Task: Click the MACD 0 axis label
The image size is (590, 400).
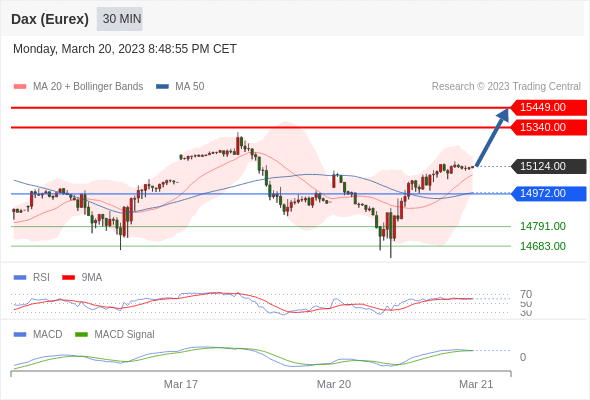Action: coord(523,357)
